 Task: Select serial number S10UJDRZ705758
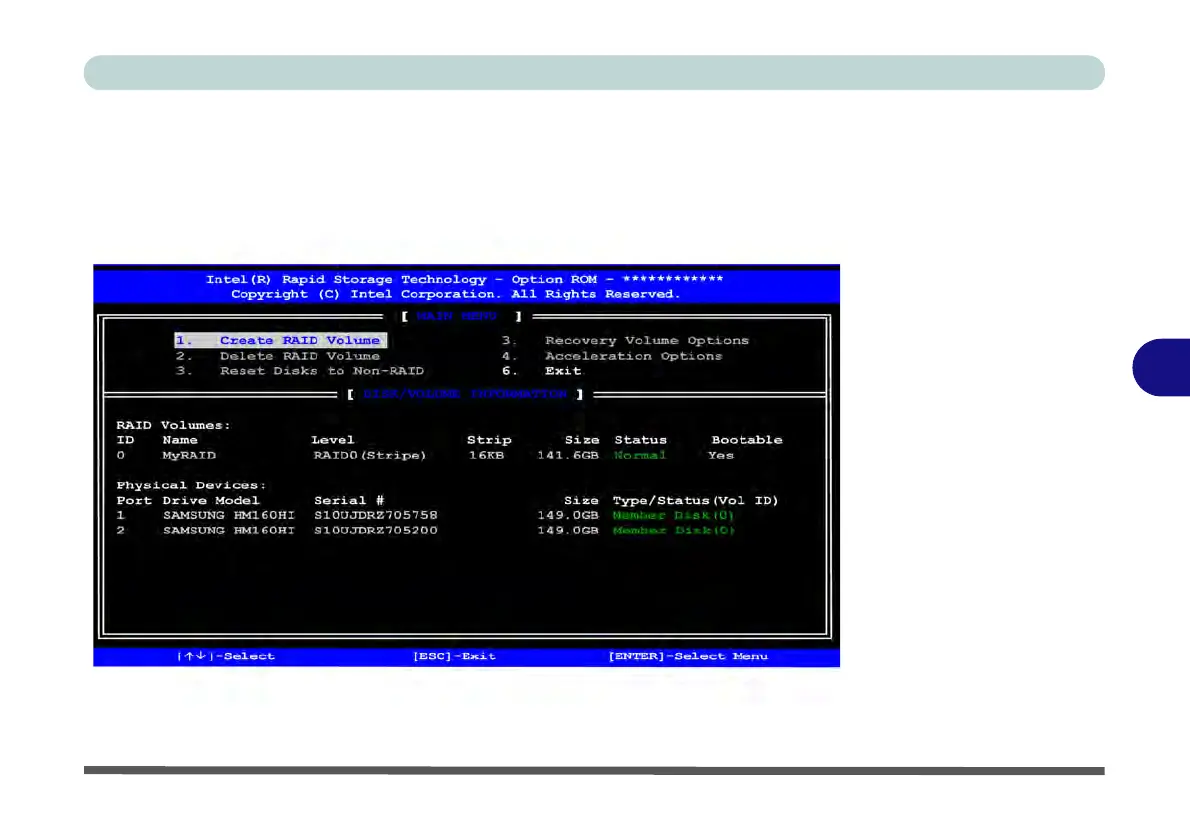[375, 515]
